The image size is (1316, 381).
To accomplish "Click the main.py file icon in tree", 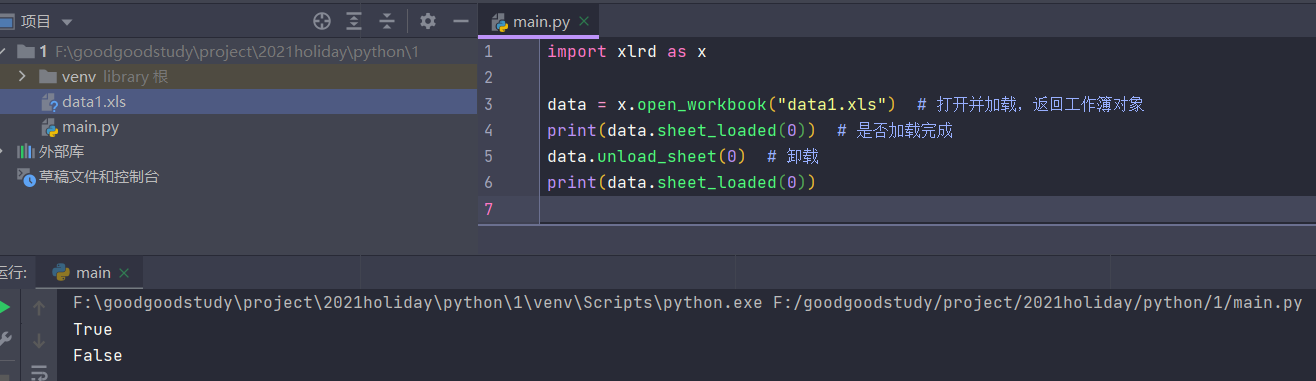I will pyautogui.click(x=49, y=127).
